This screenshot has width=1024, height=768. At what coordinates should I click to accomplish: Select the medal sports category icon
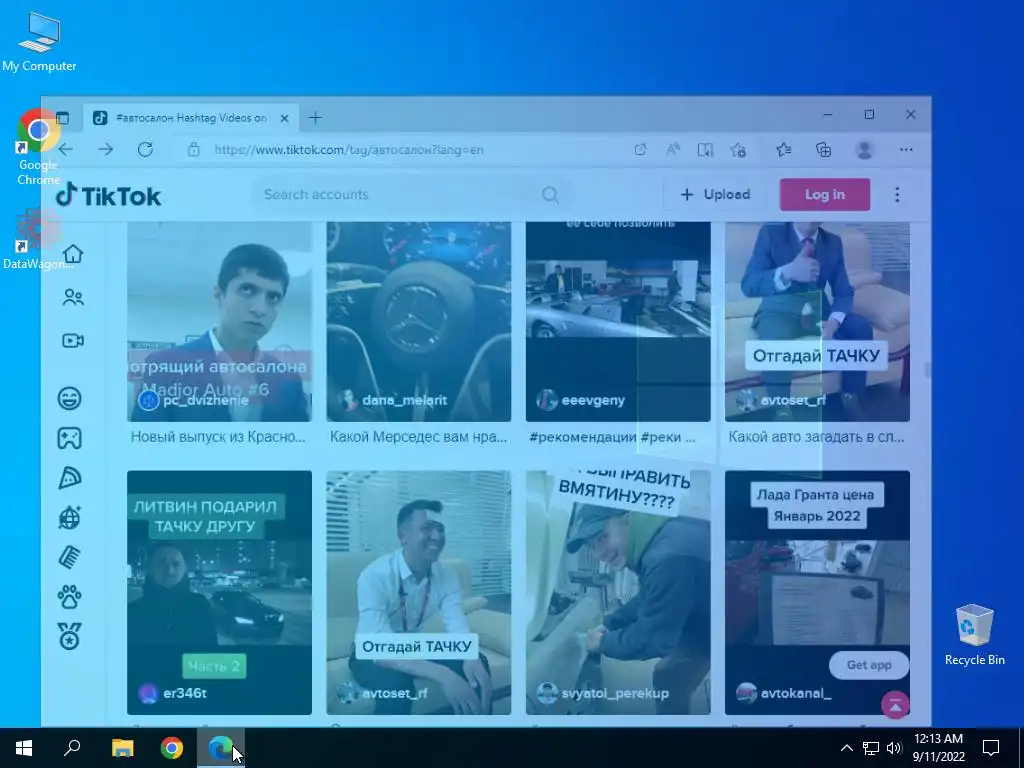69,636
